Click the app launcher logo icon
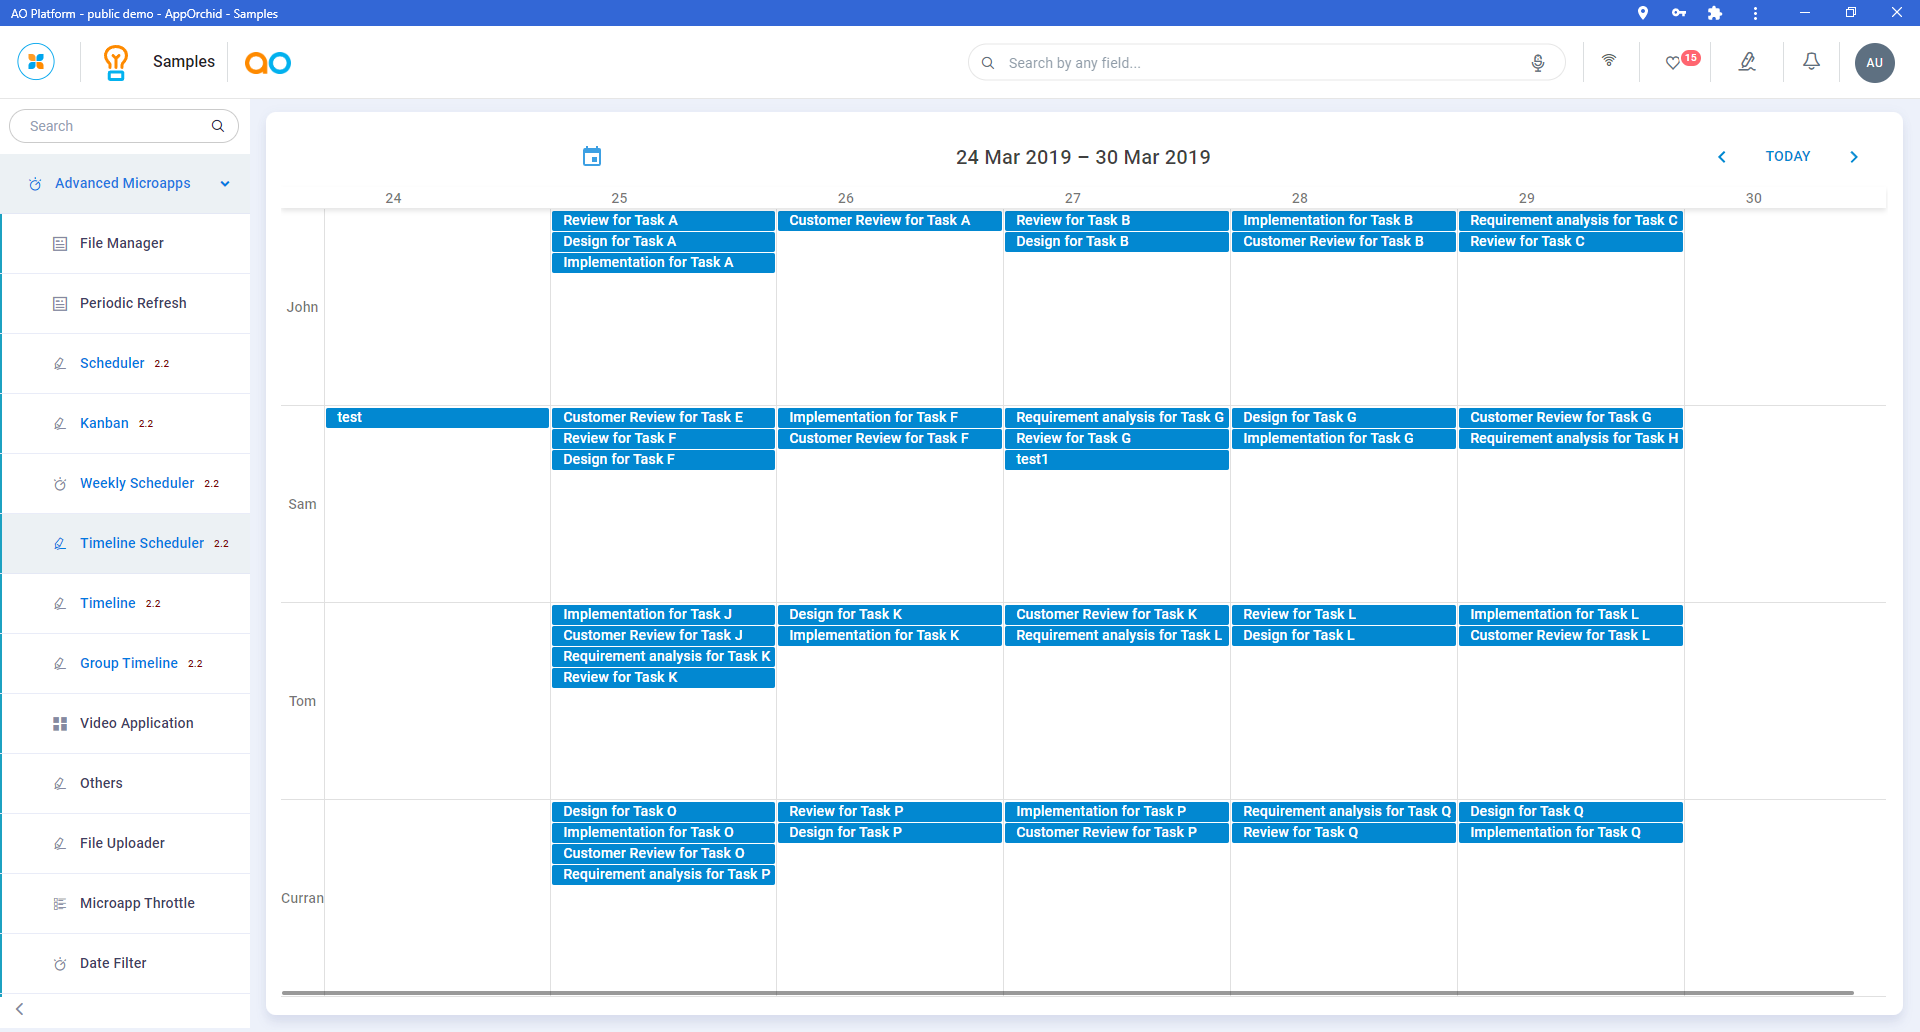 point(36,62)
